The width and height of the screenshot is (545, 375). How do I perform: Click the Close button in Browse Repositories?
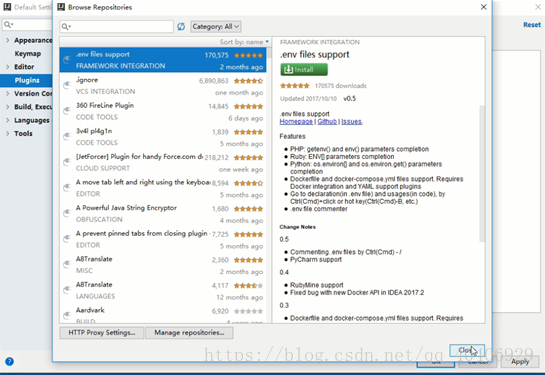pos(467,350)
